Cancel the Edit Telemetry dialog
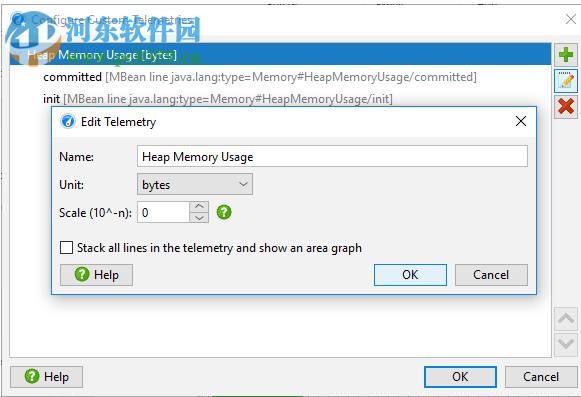 [x=491, y=275]
